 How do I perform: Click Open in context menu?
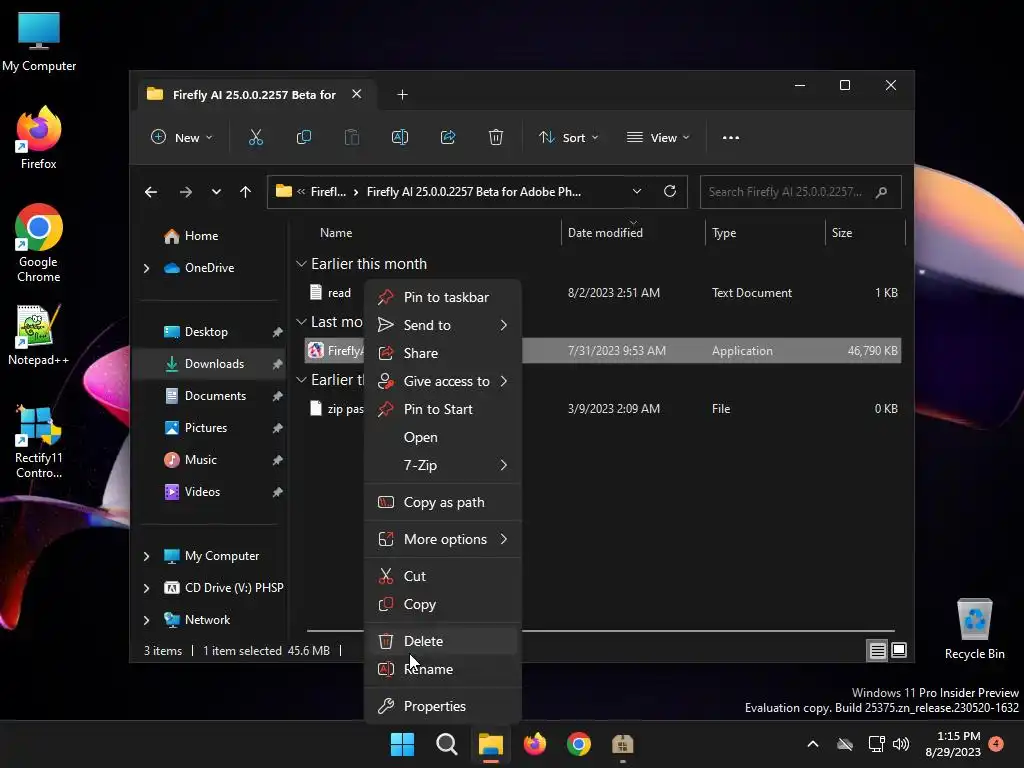[x=443, y=438]
